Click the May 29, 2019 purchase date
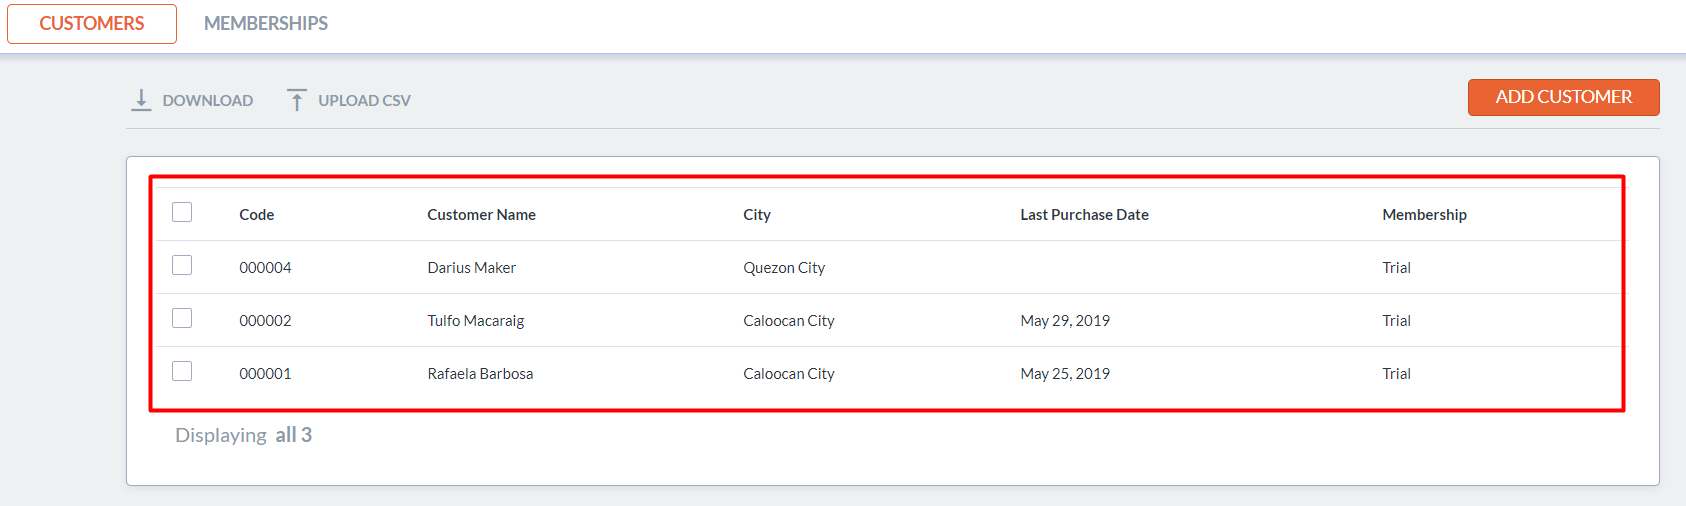Image resolution: width=1686 pixels, height=506 pixels. [x=1065, y=321]
